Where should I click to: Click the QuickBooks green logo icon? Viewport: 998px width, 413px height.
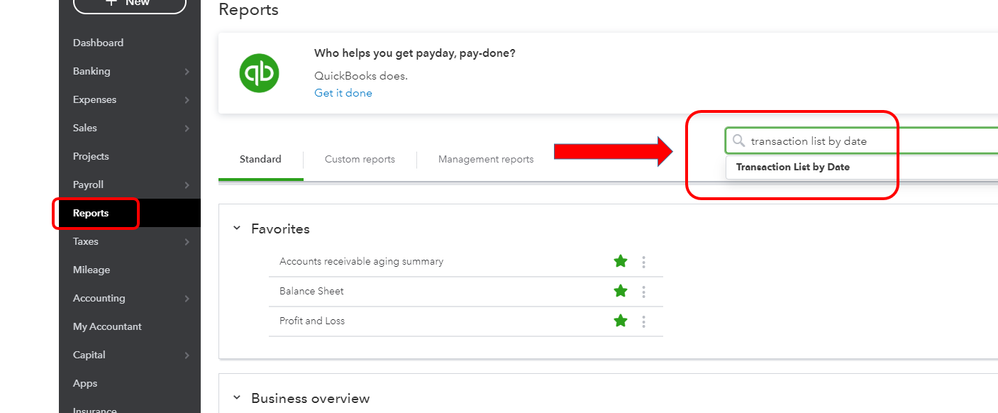coord(260,73)
